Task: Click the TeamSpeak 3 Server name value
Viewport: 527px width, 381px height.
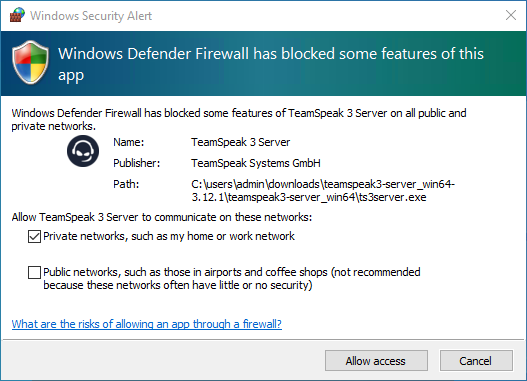Action: pyautogui.click(x=241, y=142)
